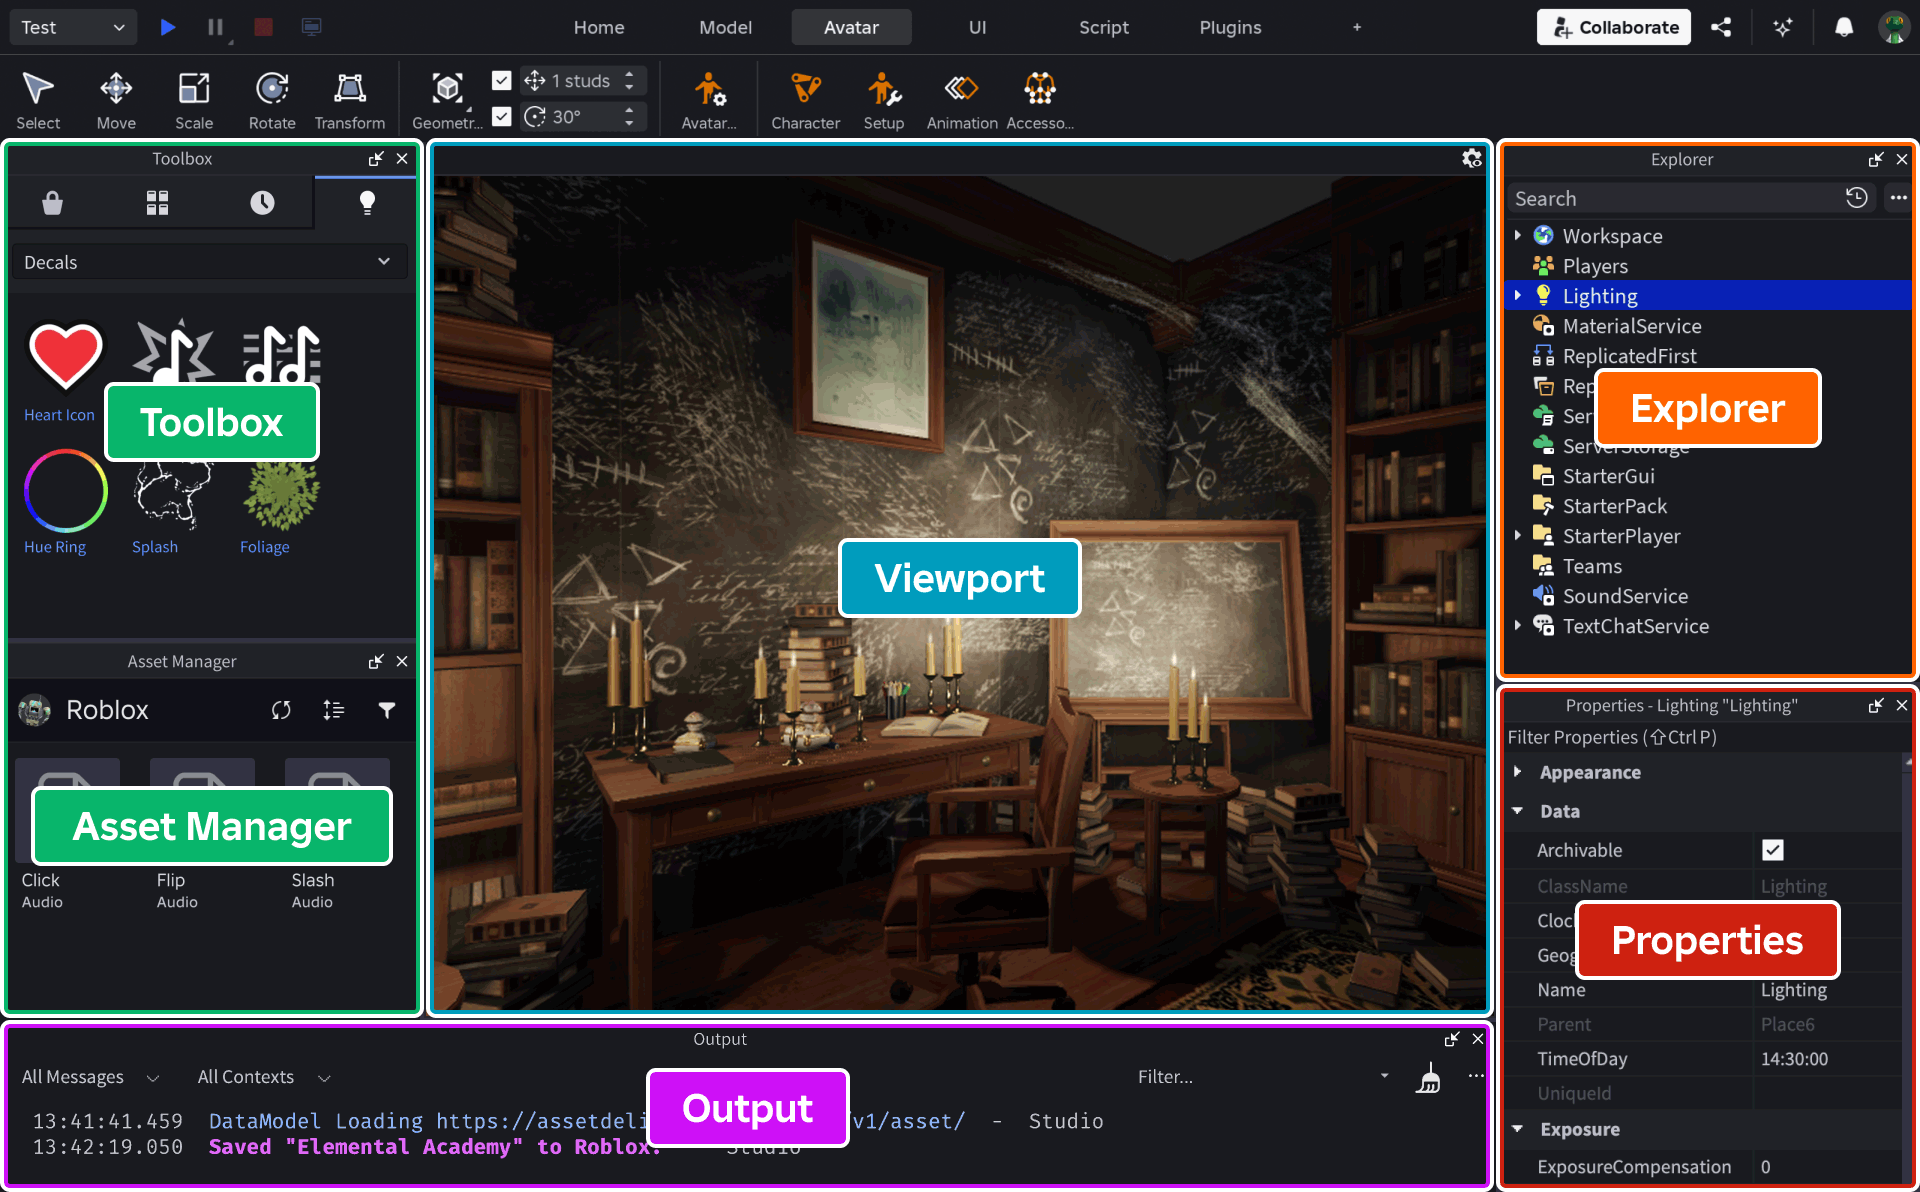Click the Transform tool

click(x=349, y=98)
